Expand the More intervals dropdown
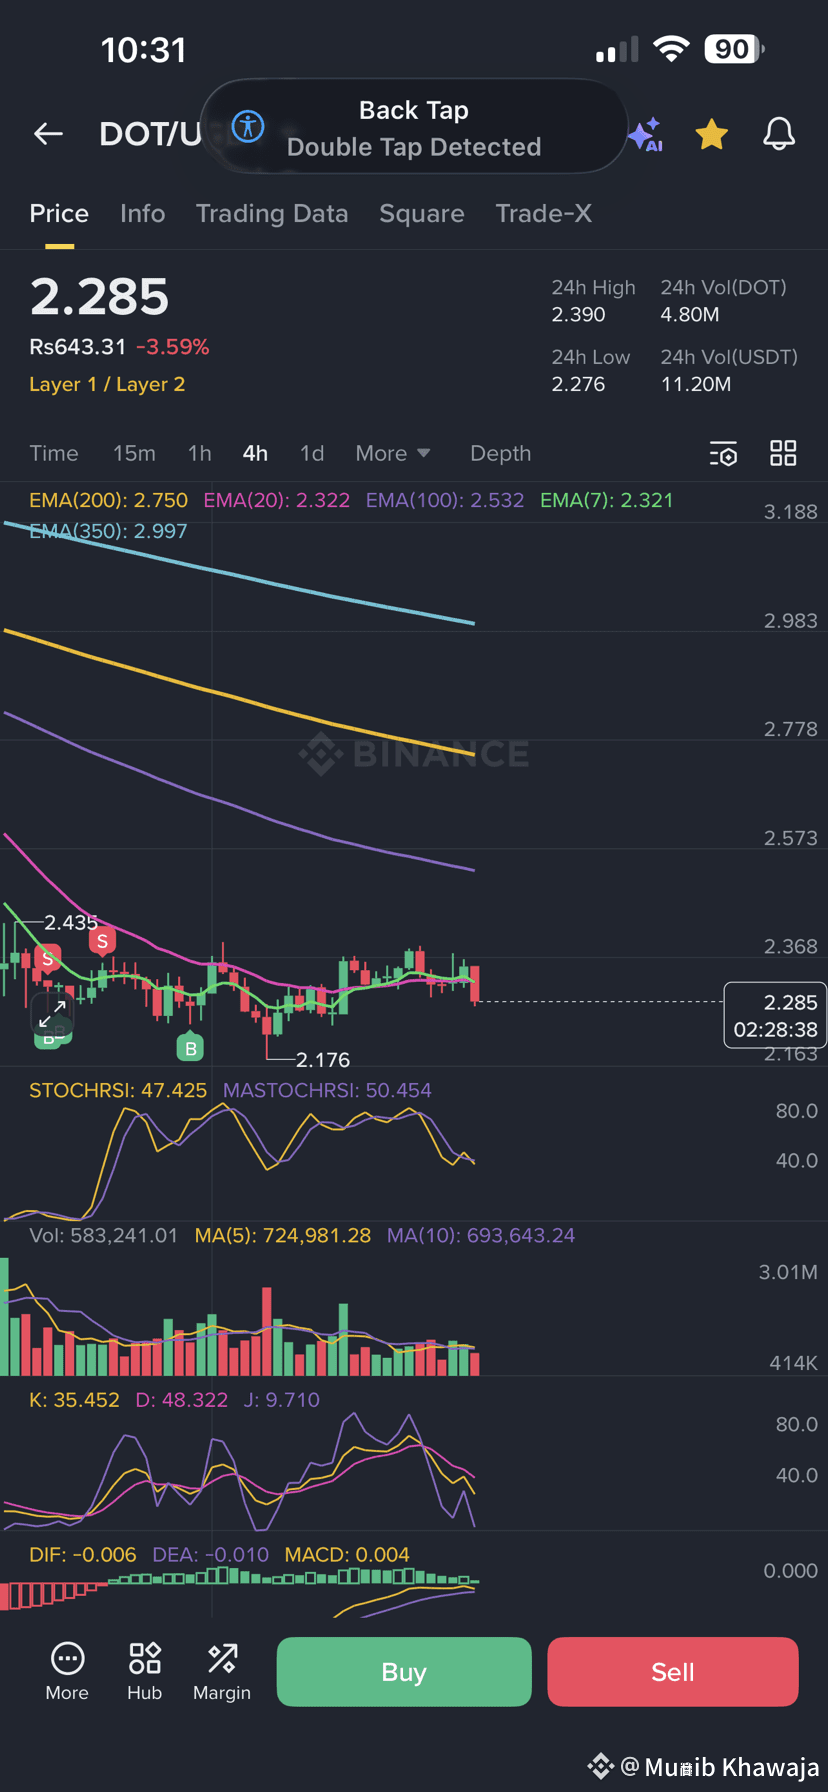828x1792 pixels. point(393,453)
